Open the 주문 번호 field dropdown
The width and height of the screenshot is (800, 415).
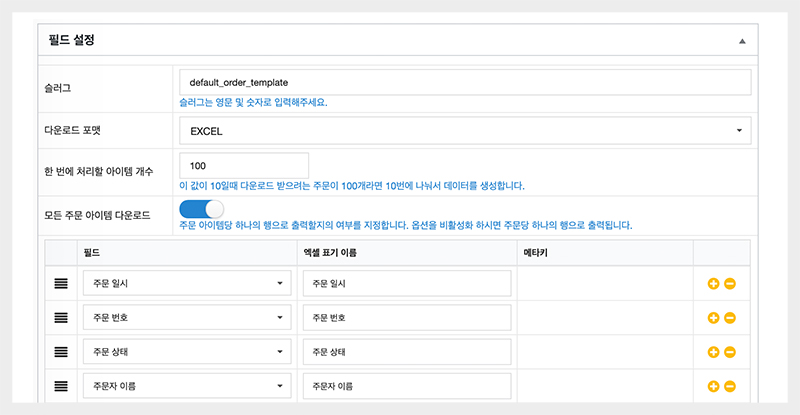186,318
